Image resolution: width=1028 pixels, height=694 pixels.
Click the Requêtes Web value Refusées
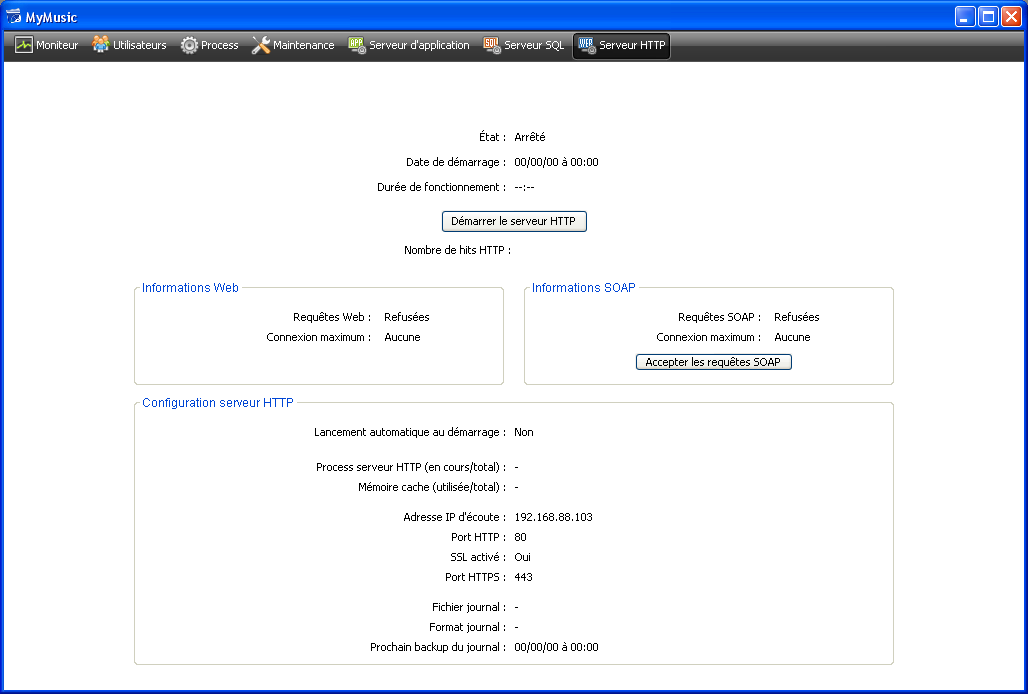tap(406, 317)
